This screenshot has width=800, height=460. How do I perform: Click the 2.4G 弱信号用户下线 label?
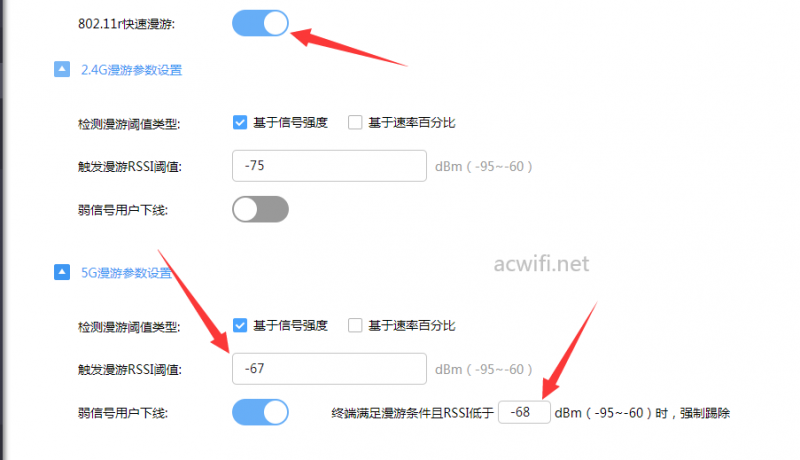(x=122, y=210)
